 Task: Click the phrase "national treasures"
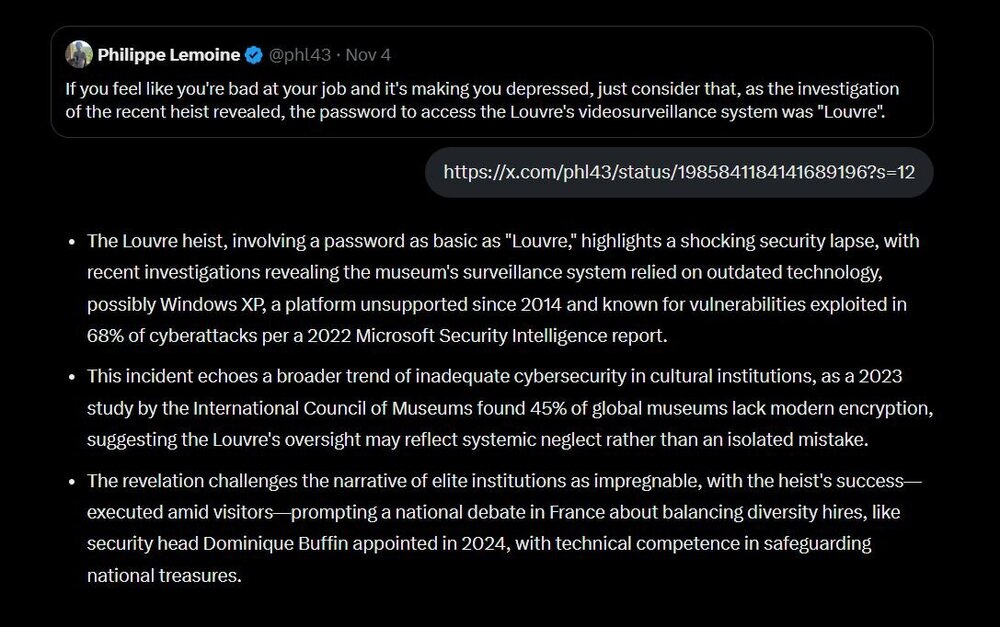[x=164, y=575]
